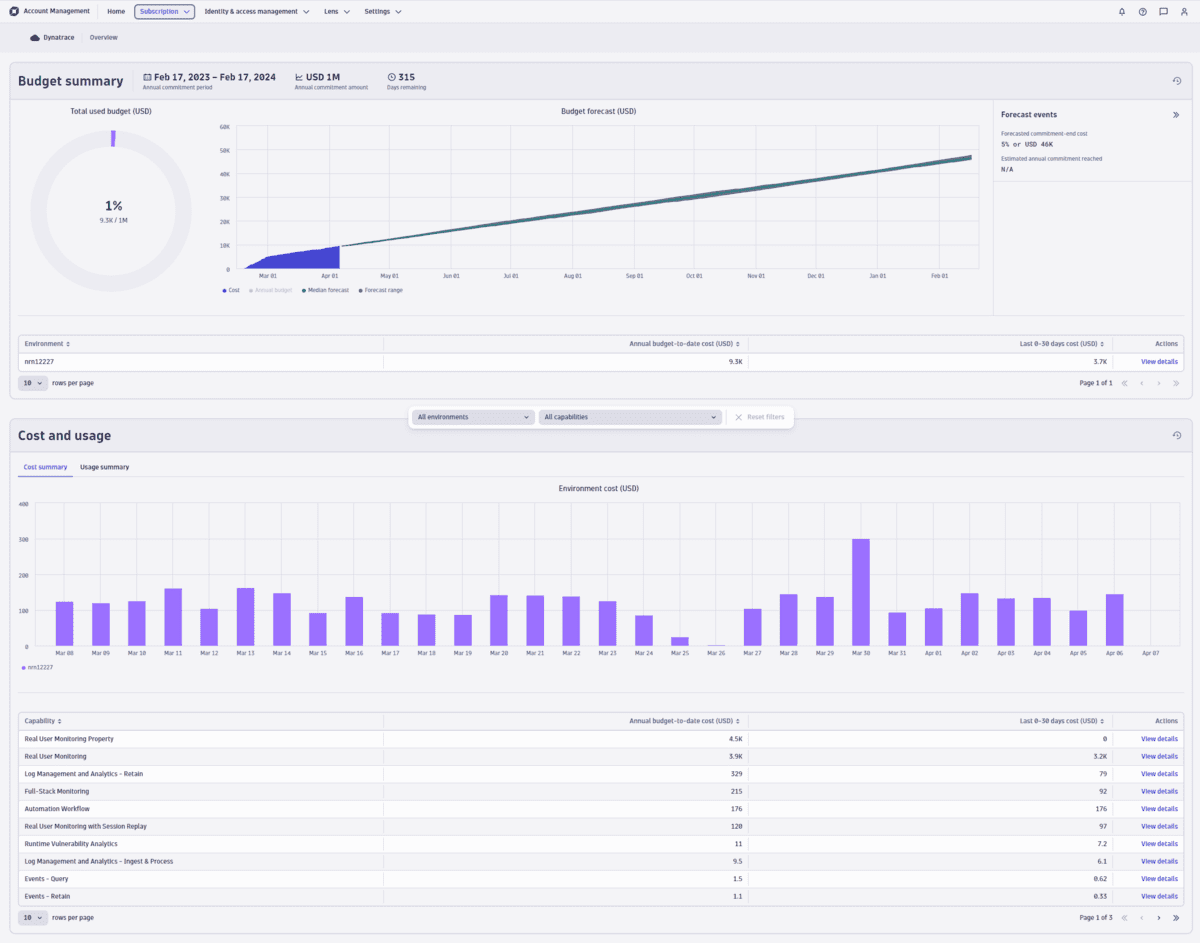Refresh the Cost and usage panel
The height and width of the screenshot is (943, 1200).
tap(1177, 435)
